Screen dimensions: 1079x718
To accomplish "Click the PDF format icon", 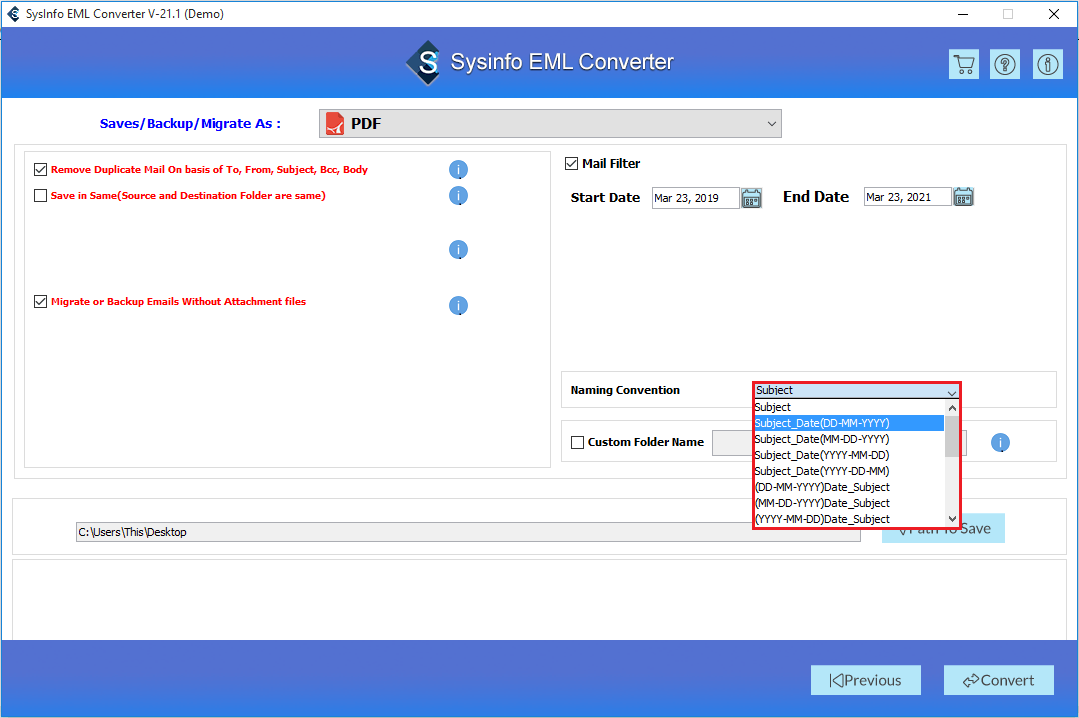I will click(334, 124).
